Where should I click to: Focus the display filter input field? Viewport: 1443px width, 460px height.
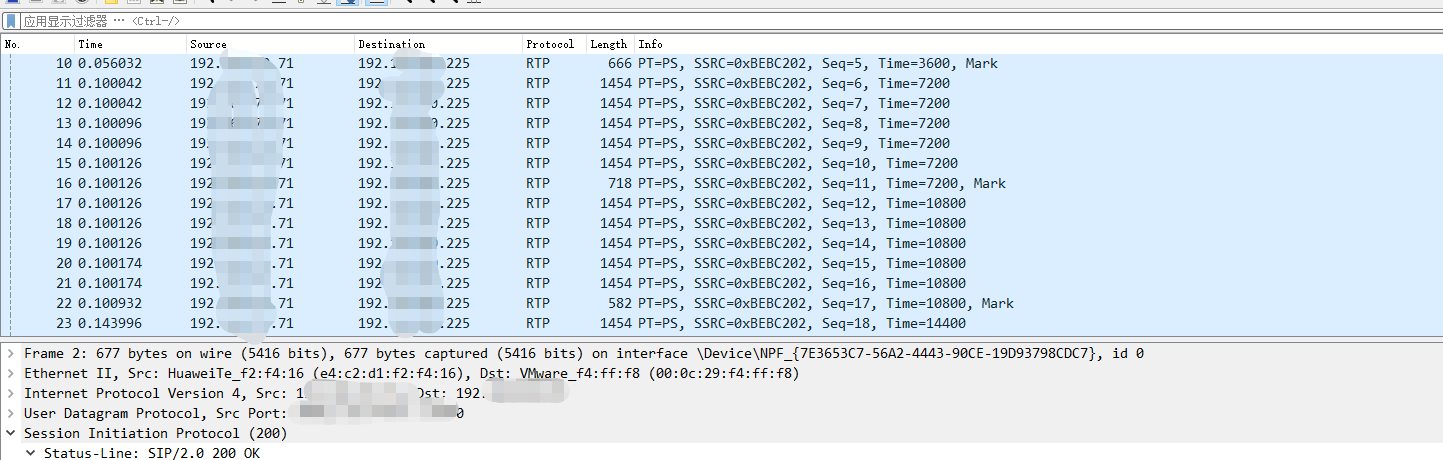700,20
